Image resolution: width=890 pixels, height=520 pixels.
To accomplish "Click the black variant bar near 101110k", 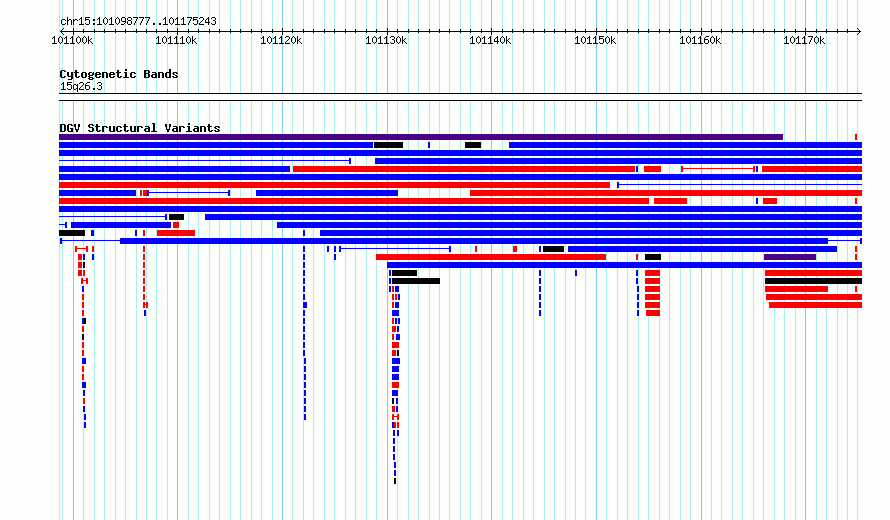I will click(177, 217).
